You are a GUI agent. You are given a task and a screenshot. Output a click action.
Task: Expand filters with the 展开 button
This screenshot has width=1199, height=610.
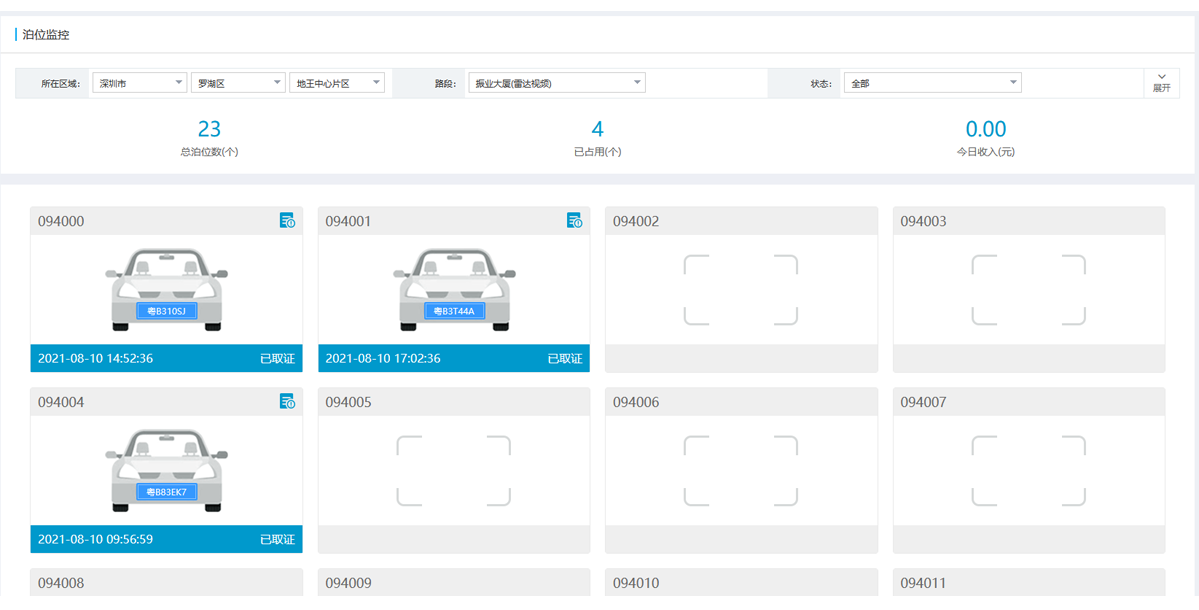[x=1162, y=83]
